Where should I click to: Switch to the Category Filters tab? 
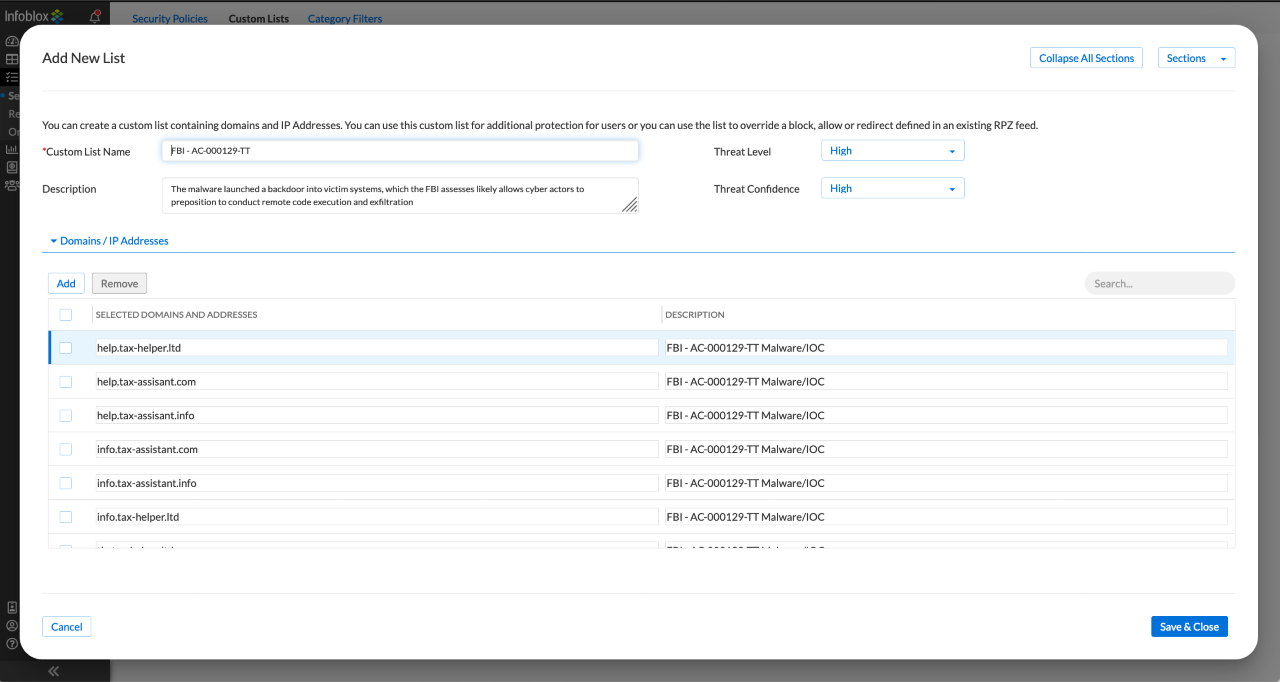344,19
